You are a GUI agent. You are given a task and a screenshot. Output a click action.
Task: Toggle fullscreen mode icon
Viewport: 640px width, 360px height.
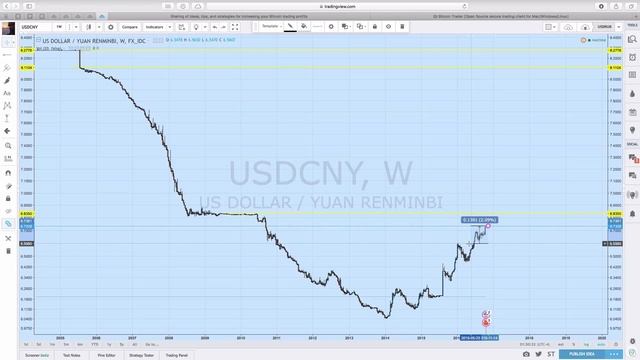coord(235,27)
